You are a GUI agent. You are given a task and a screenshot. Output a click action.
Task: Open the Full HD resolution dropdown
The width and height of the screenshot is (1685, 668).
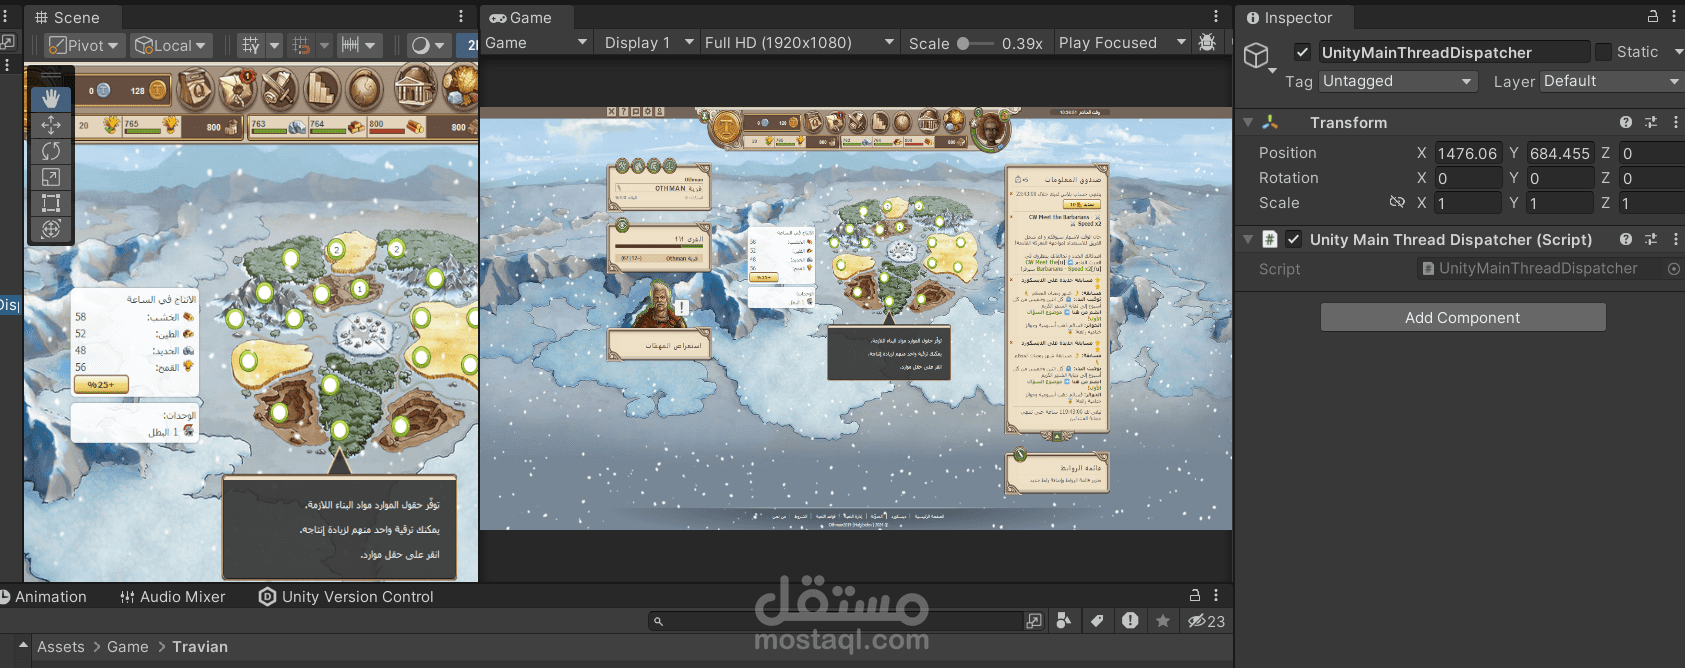[x=799, y=43]
